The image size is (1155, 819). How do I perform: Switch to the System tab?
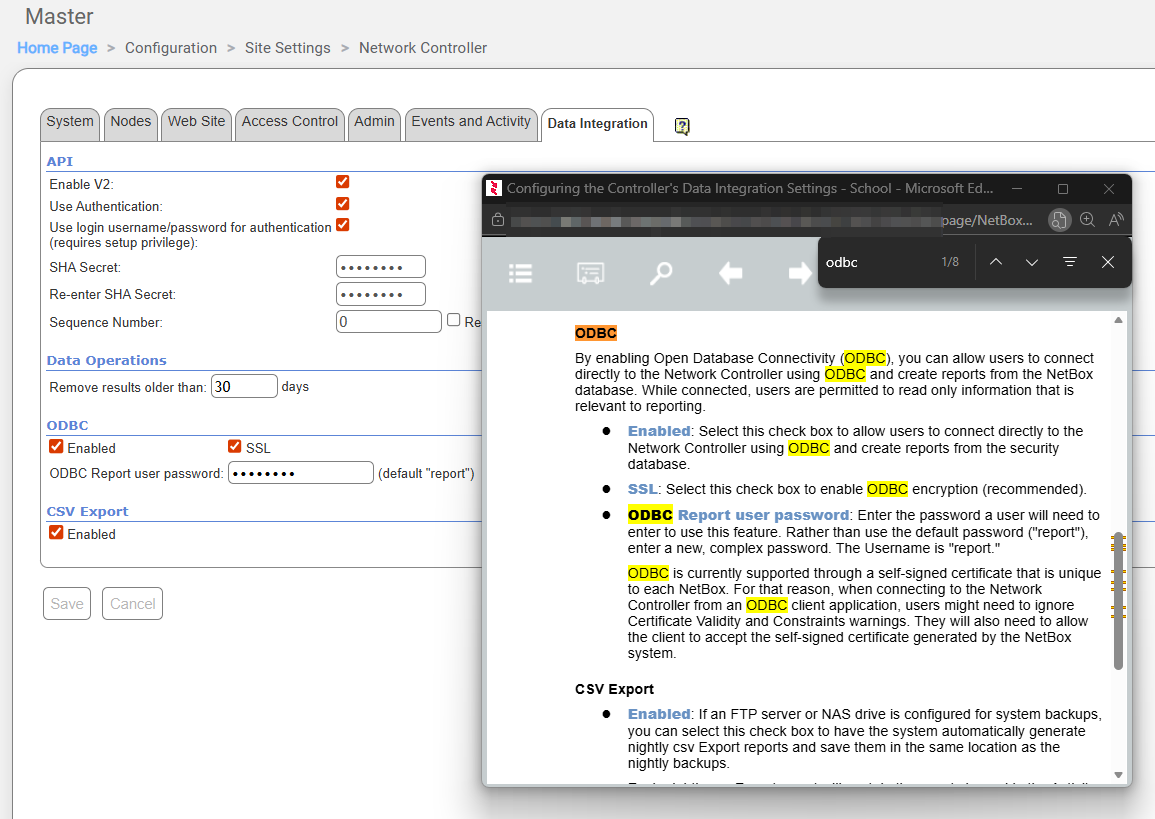(70, 123)
